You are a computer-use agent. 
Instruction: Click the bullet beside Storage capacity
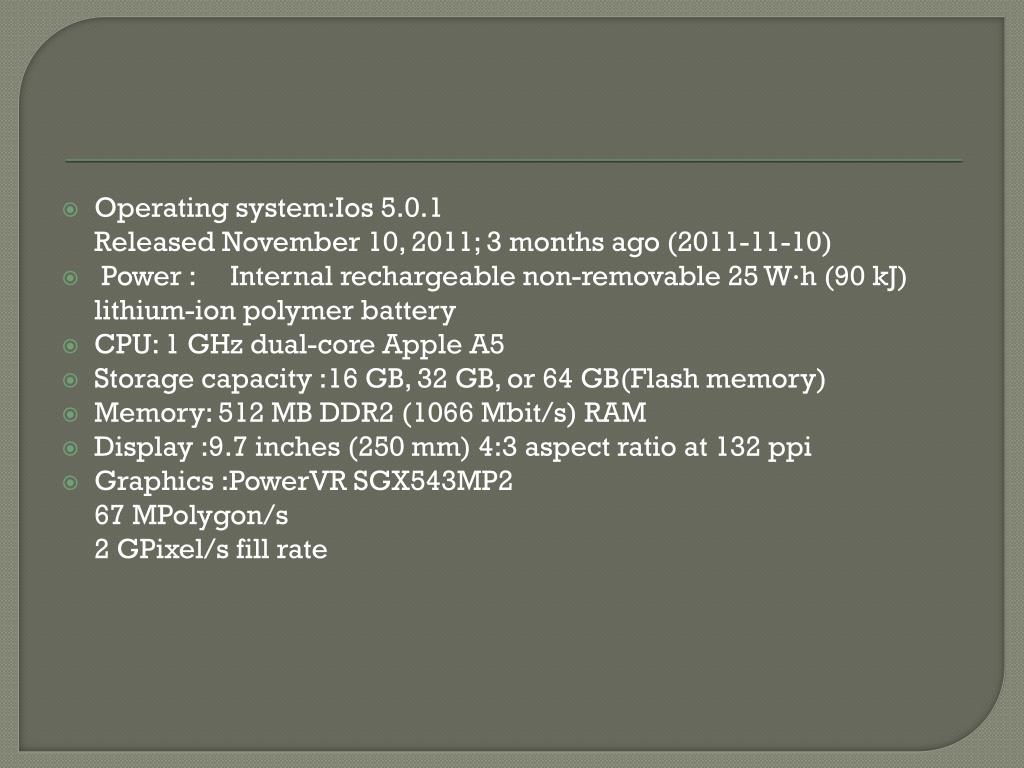71,380
